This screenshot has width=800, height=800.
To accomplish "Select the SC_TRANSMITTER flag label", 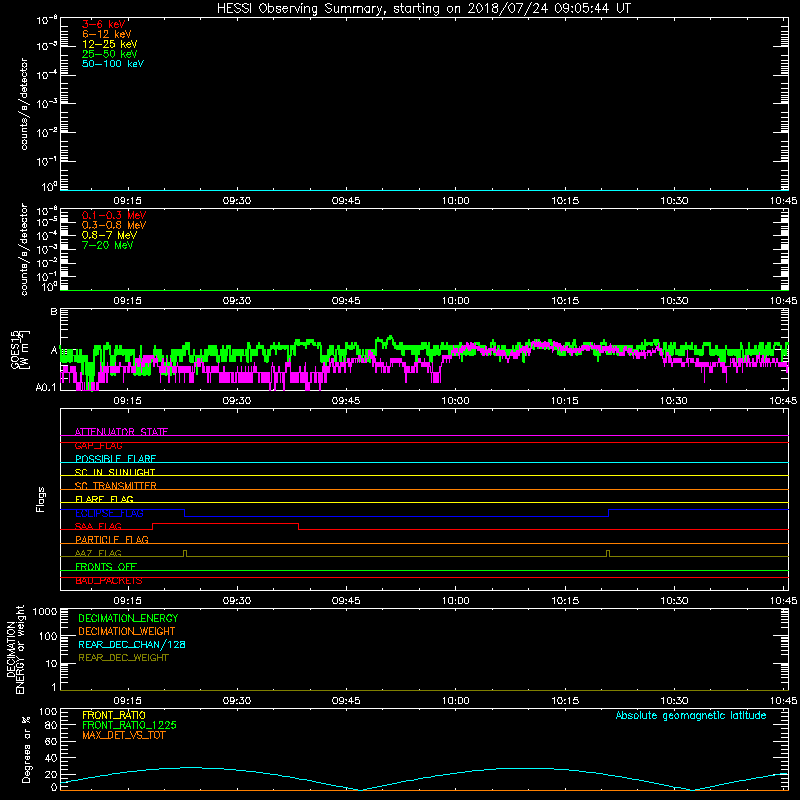I will coord(116,486).
